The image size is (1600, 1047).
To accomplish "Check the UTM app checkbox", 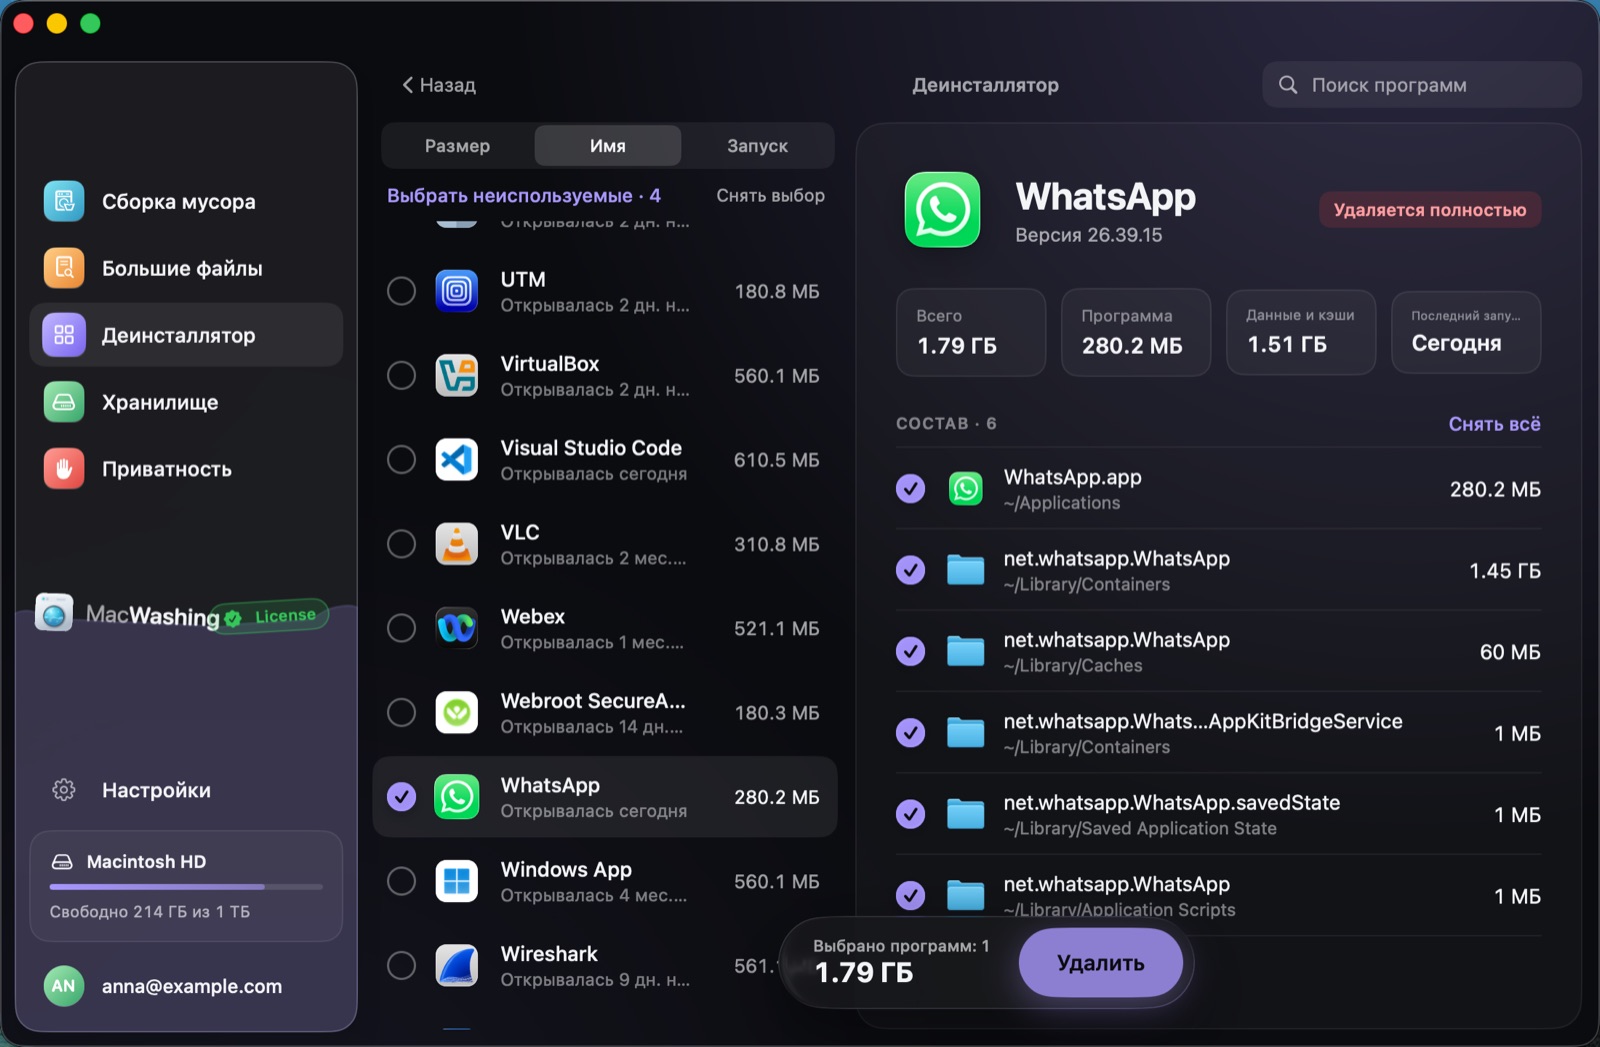I will [401, 291].
